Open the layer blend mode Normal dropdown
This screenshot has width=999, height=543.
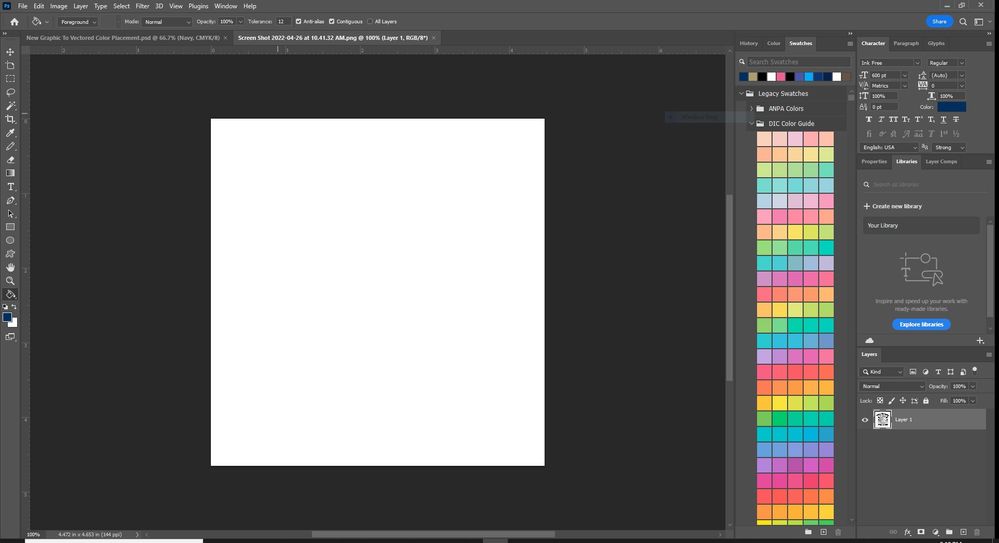[891, 386]
